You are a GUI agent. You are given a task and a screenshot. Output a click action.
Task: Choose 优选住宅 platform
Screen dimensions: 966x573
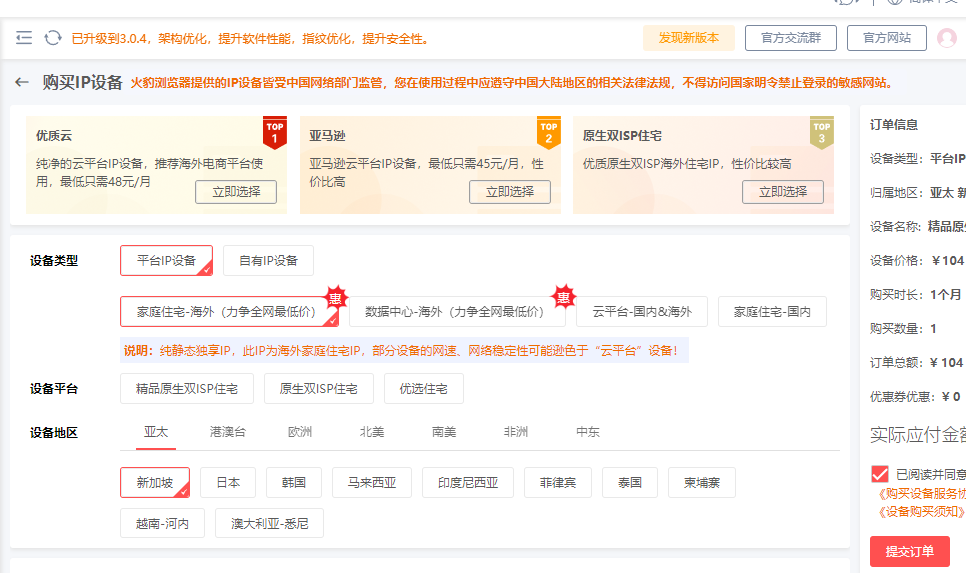(424, 389)
